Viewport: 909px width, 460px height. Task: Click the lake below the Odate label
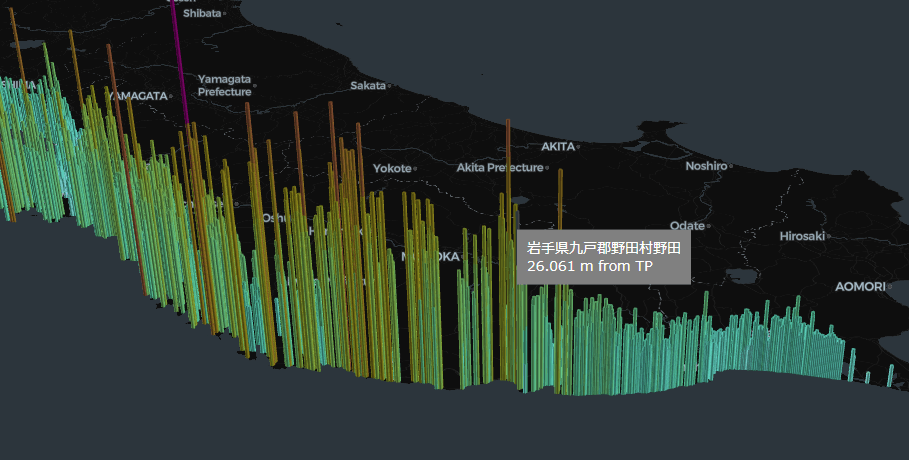coord(742,276)
